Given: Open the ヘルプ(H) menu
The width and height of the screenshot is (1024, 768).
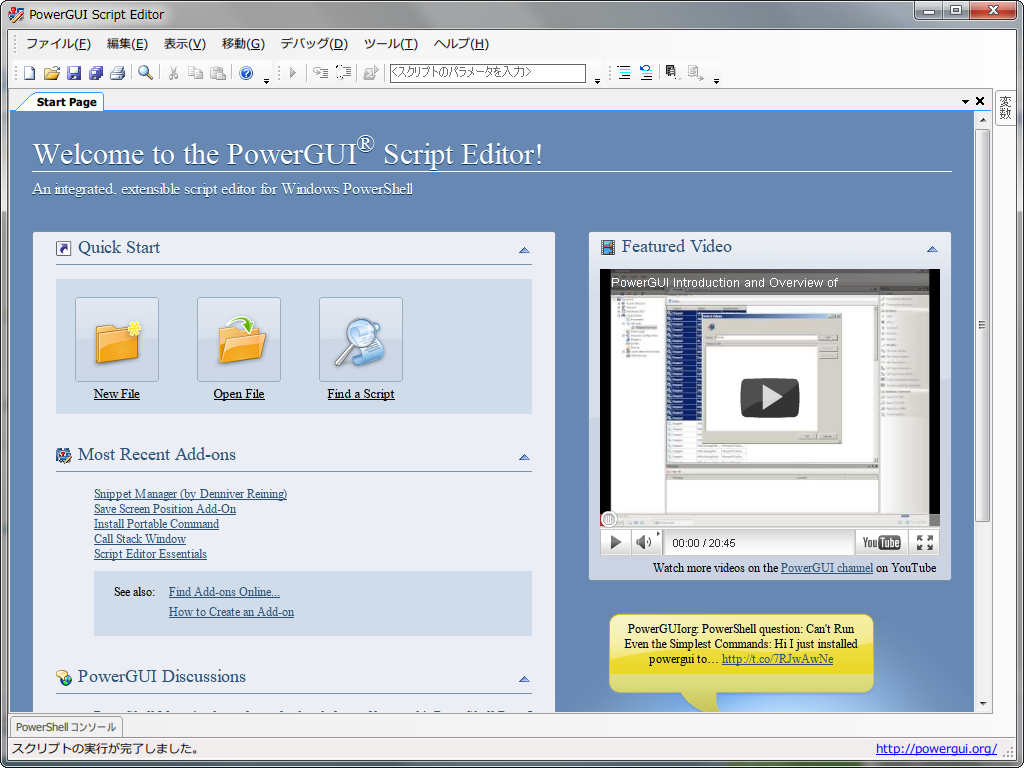Looking at the screenshot, I should point(461,44).
